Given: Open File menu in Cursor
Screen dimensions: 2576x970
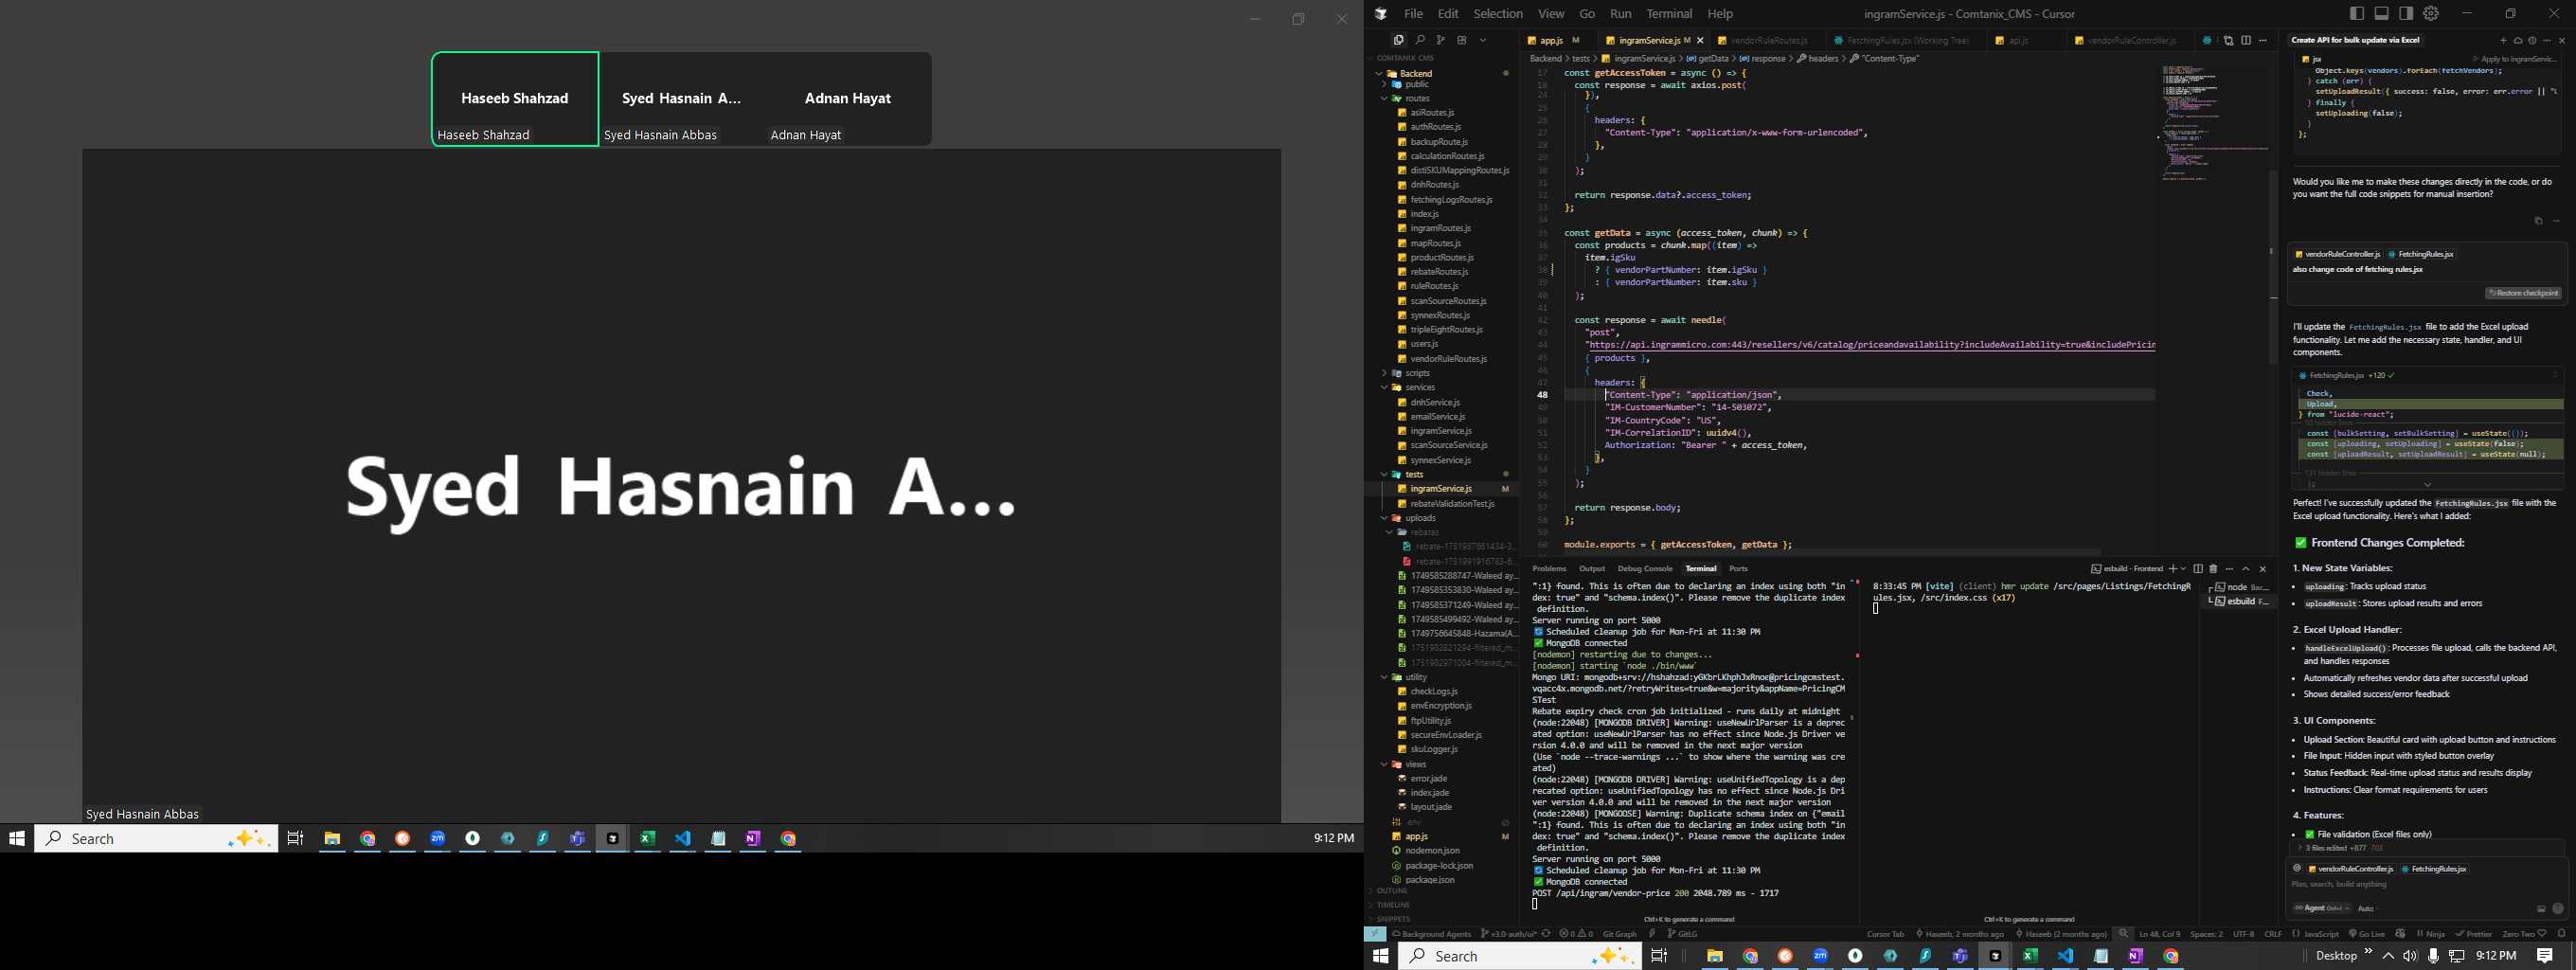Looking at the screenshot, I should (x=1413, y=14).
